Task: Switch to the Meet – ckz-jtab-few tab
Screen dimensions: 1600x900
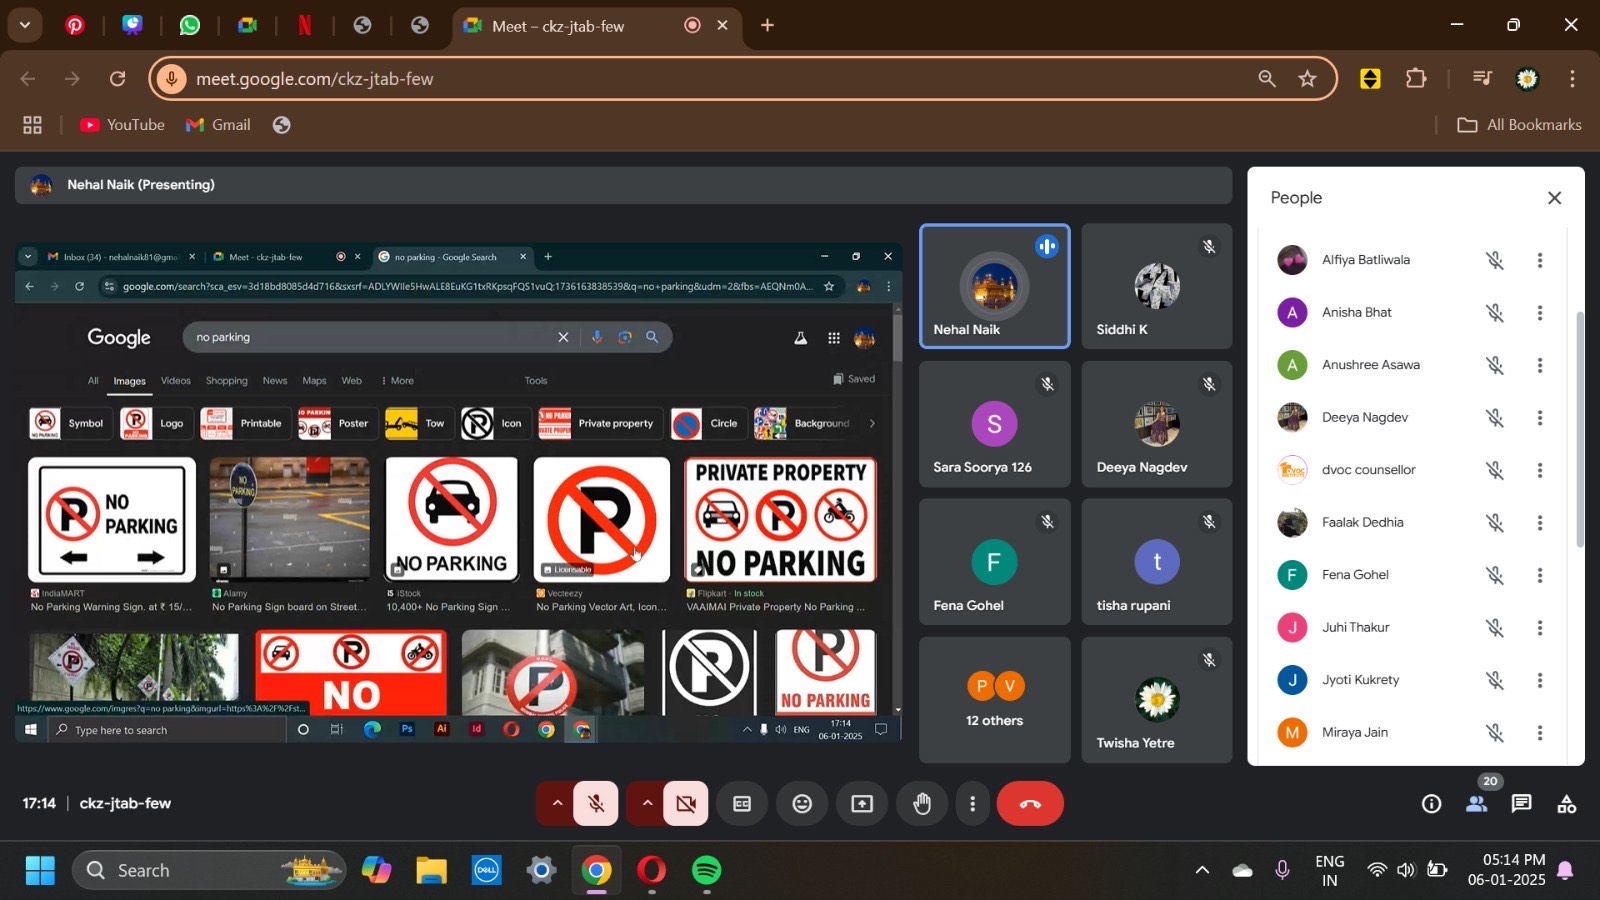Action: (557, 26)
